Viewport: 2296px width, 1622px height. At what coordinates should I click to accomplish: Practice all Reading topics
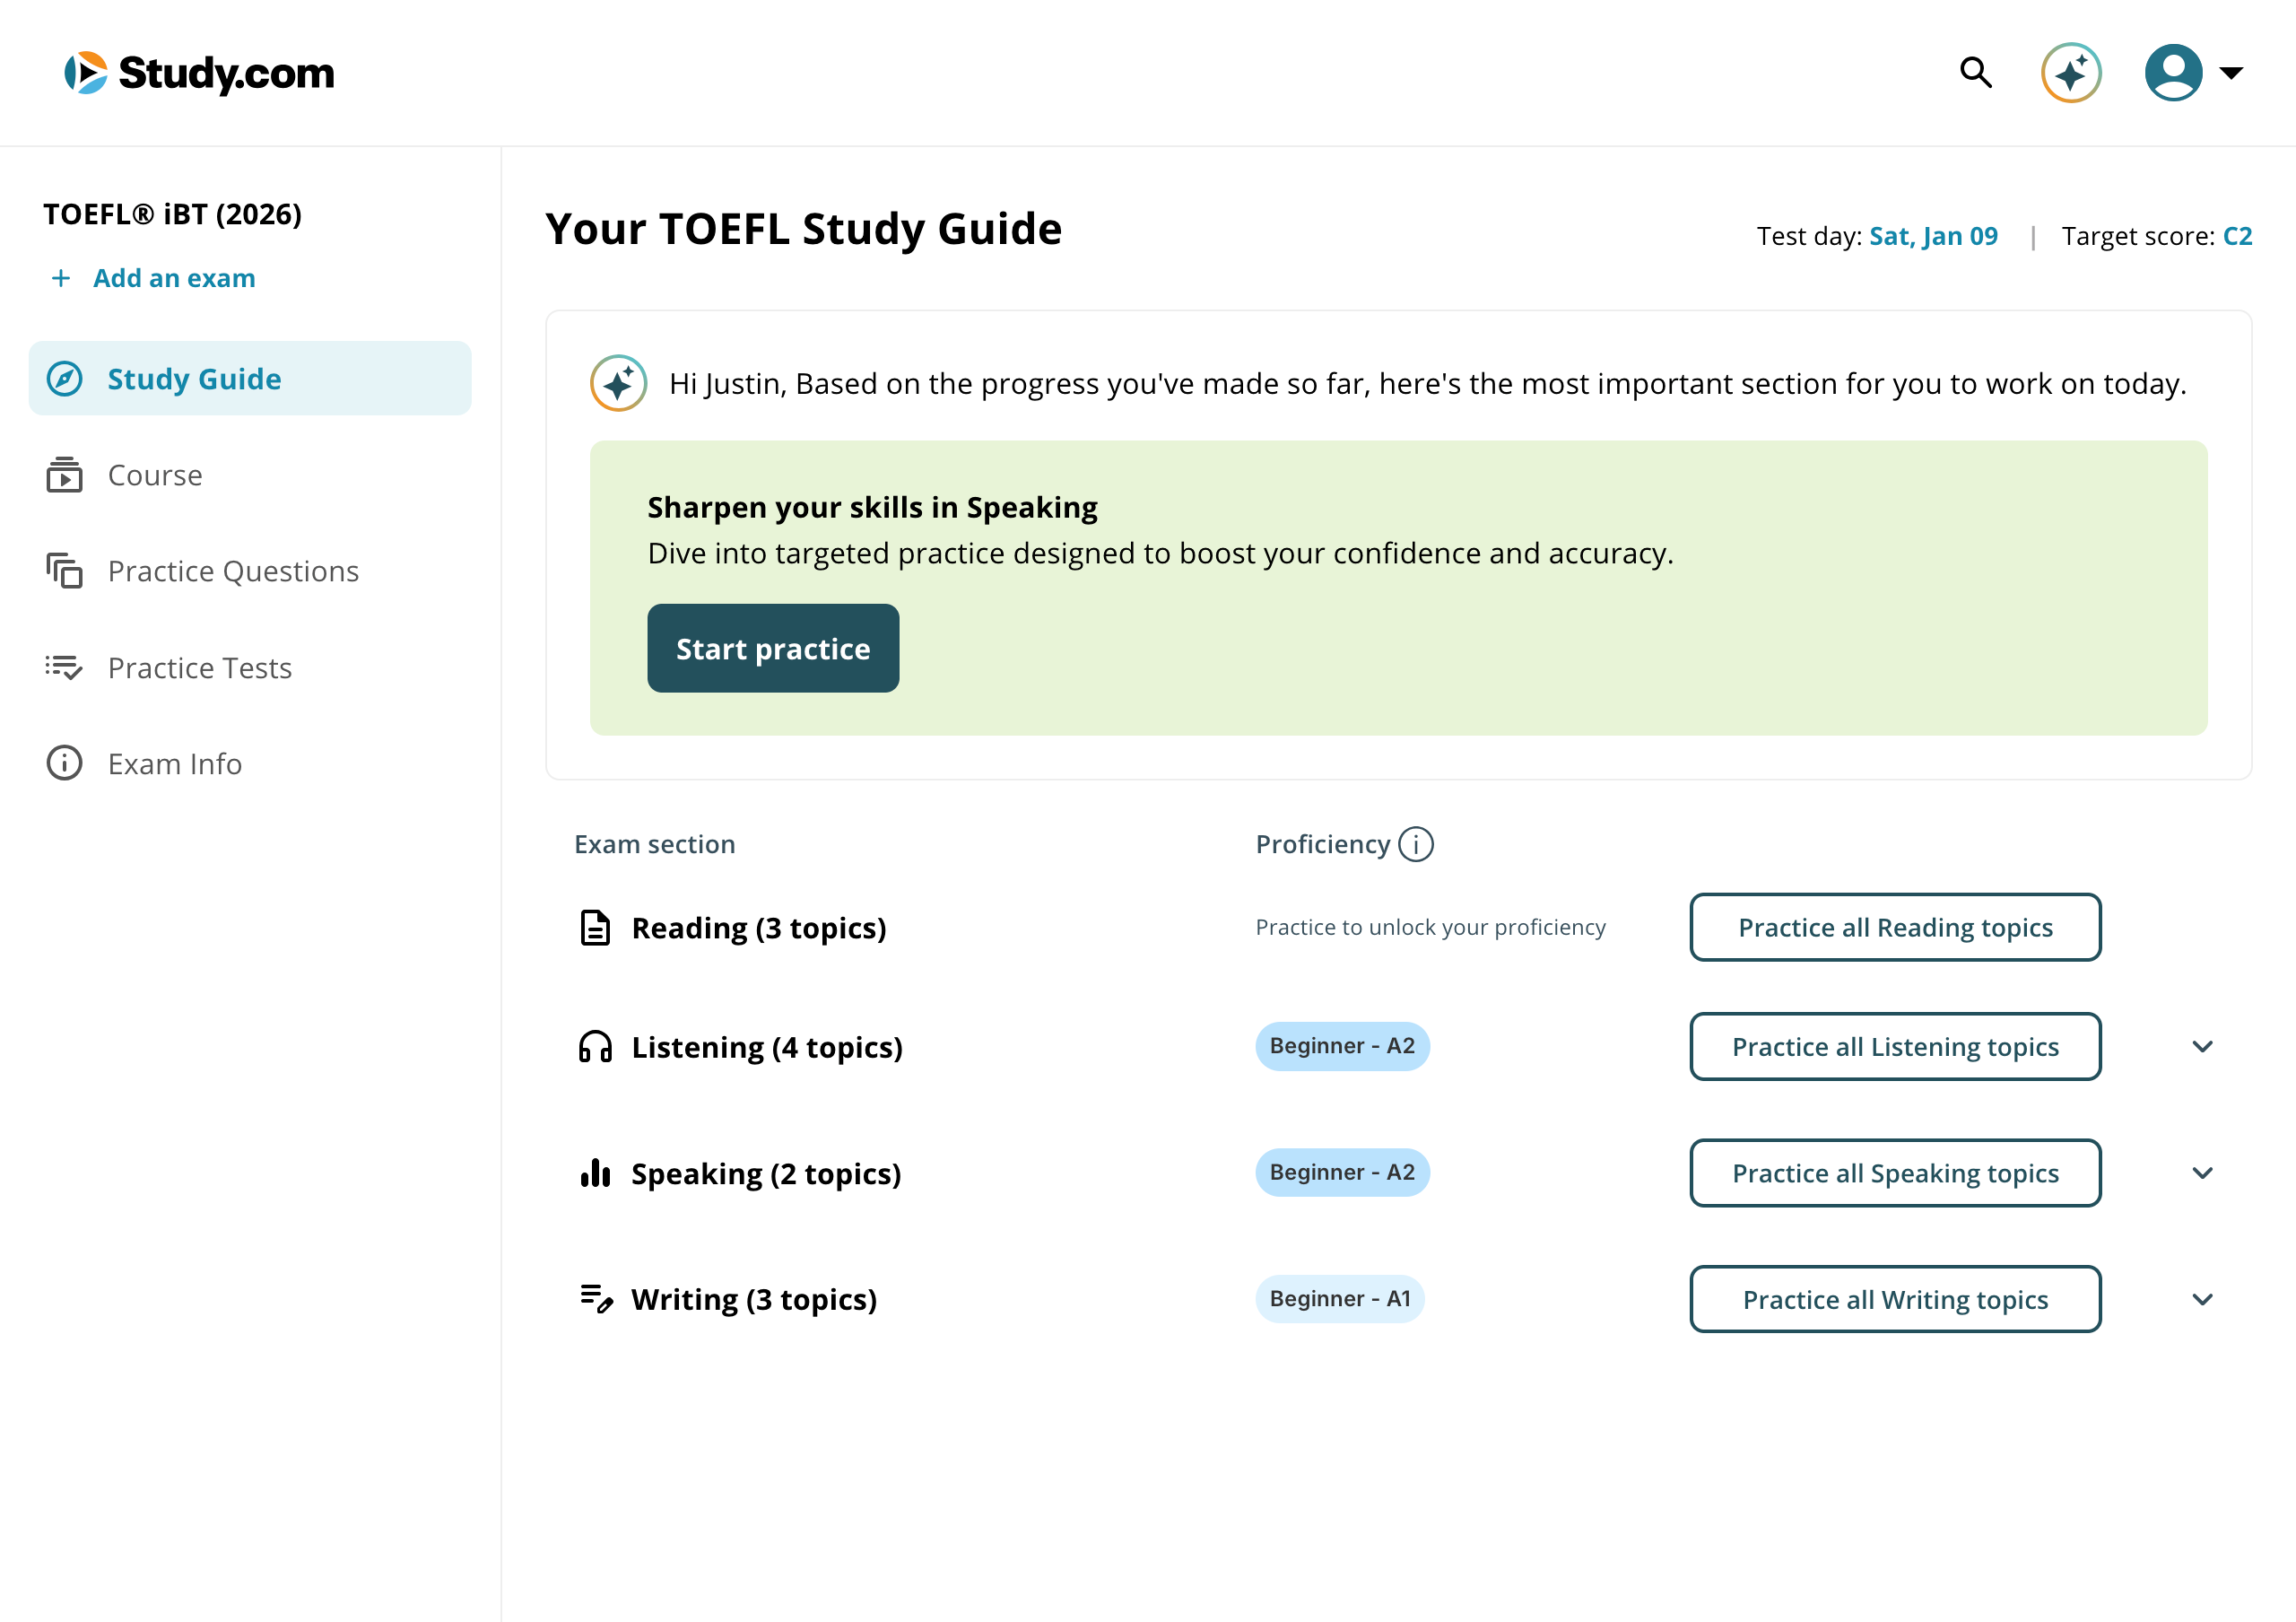[1895, 928]
